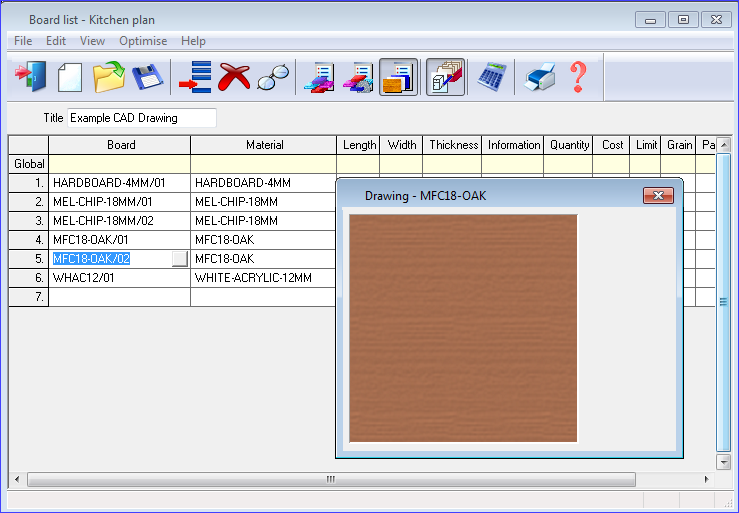Click the Cost column header
This screenshot has width=739, height=513.
click(611, 145)
